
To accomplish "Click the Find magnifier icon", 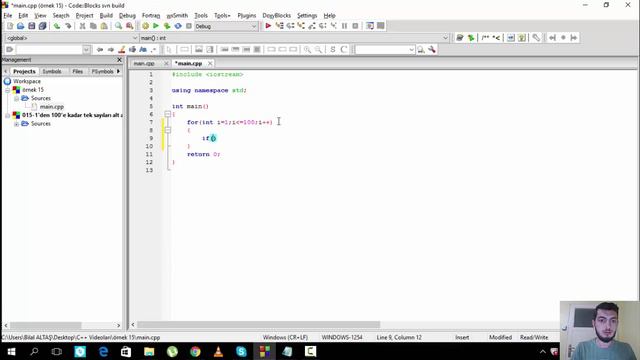I will coord(118,26).
